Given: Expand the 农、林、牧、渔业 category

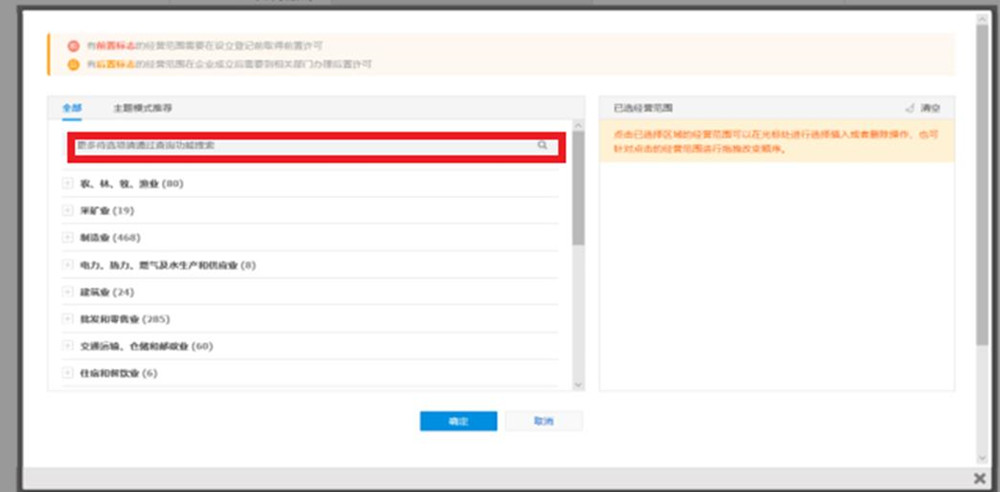Looking at the screenshot, I should [68, 184].
